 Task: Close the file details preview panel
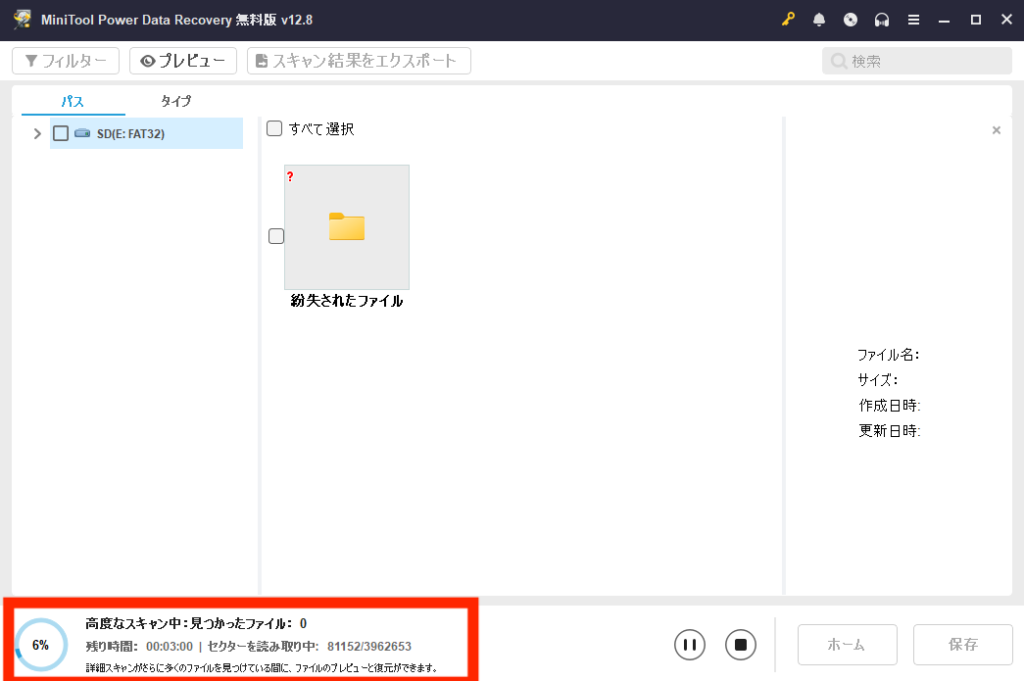pyautogui.click(x=996, y=130)
